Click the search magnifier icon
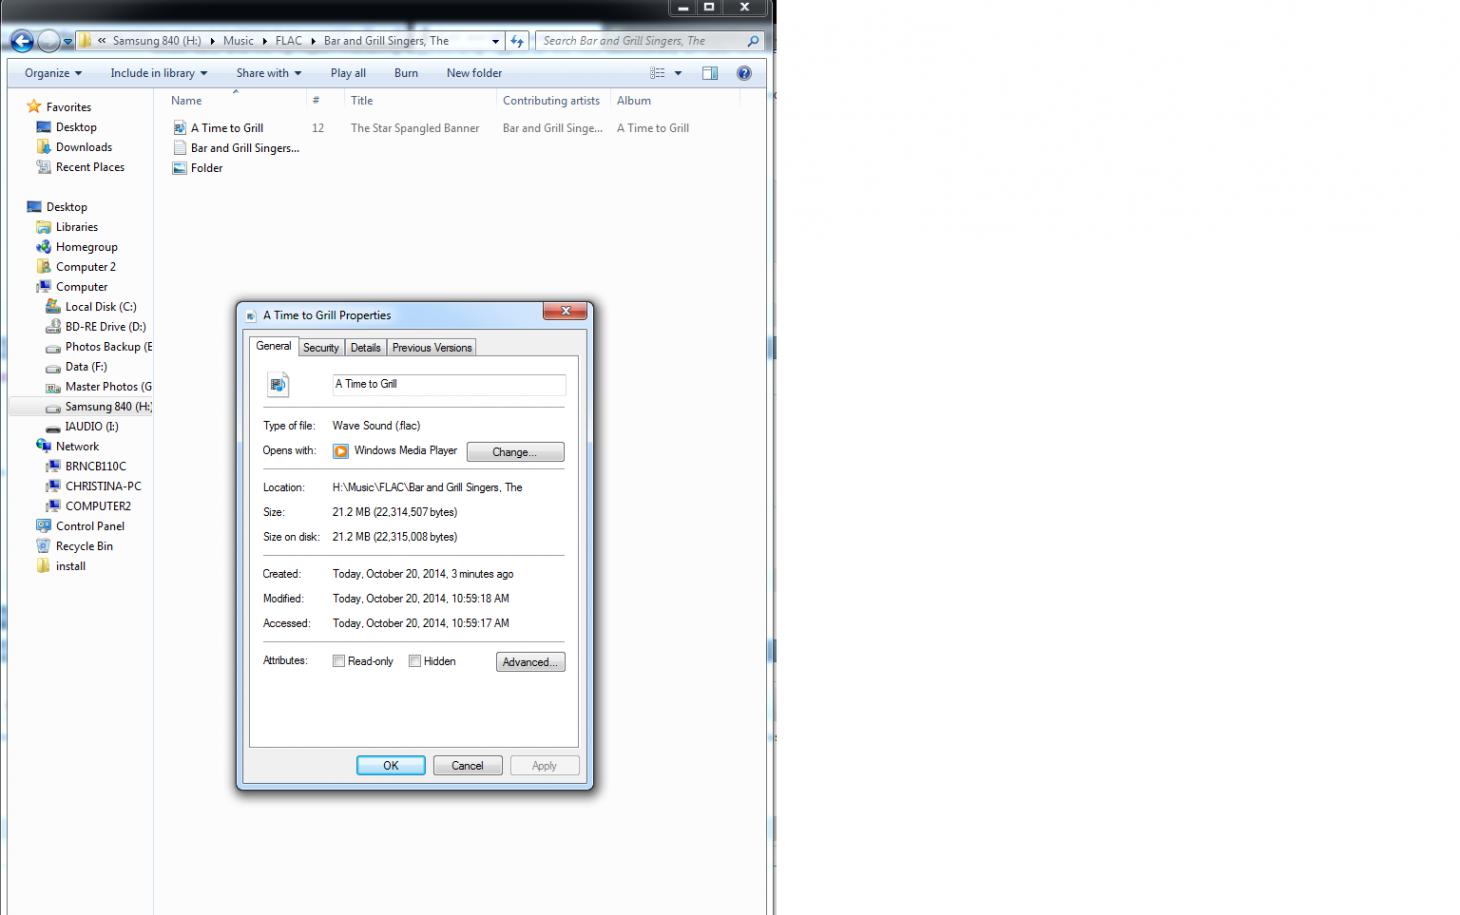Screen dimensions: 1460x915 tap(753, 41)
